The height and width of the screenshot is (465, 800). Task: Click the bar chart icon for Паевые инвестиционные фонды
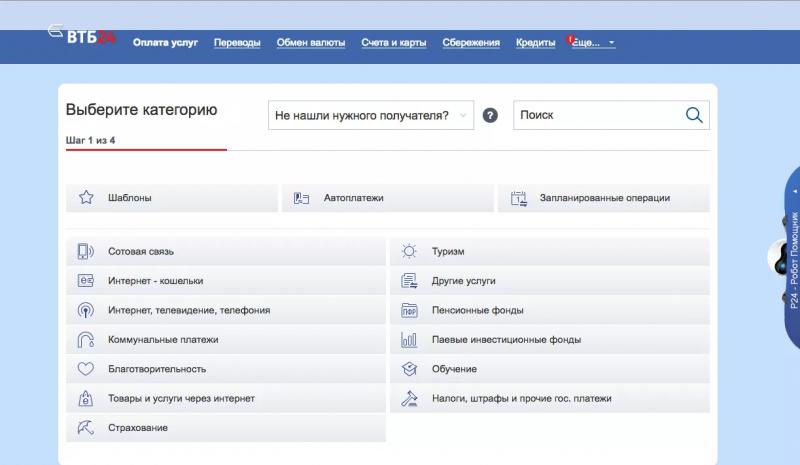(409, 339)
